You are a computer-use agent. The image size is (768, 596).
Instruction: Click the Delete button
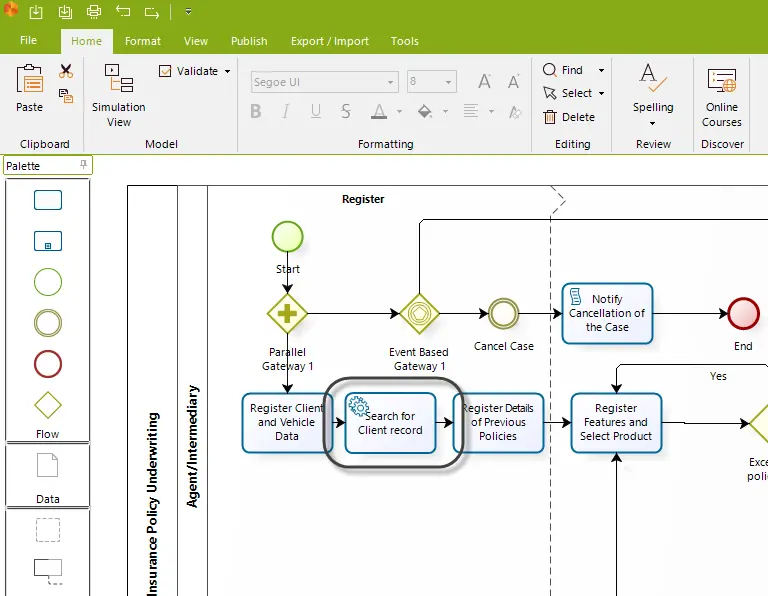569,117
